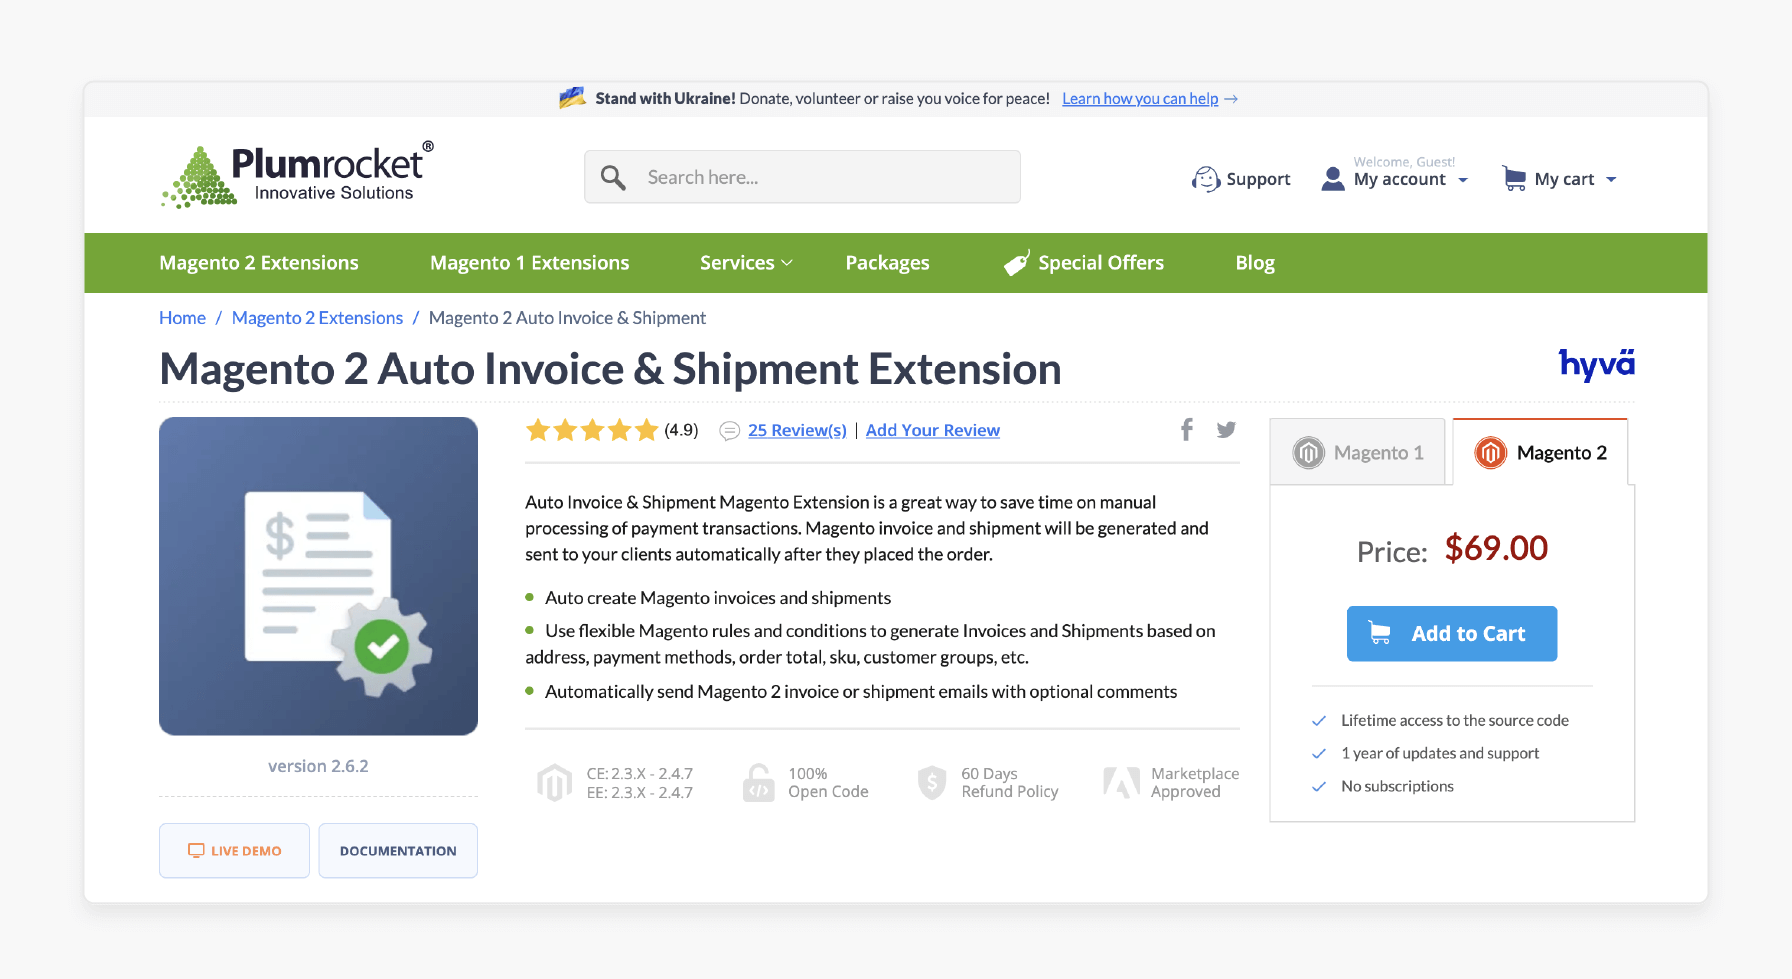Share on Twitter icon

[x=1226, y=430]
